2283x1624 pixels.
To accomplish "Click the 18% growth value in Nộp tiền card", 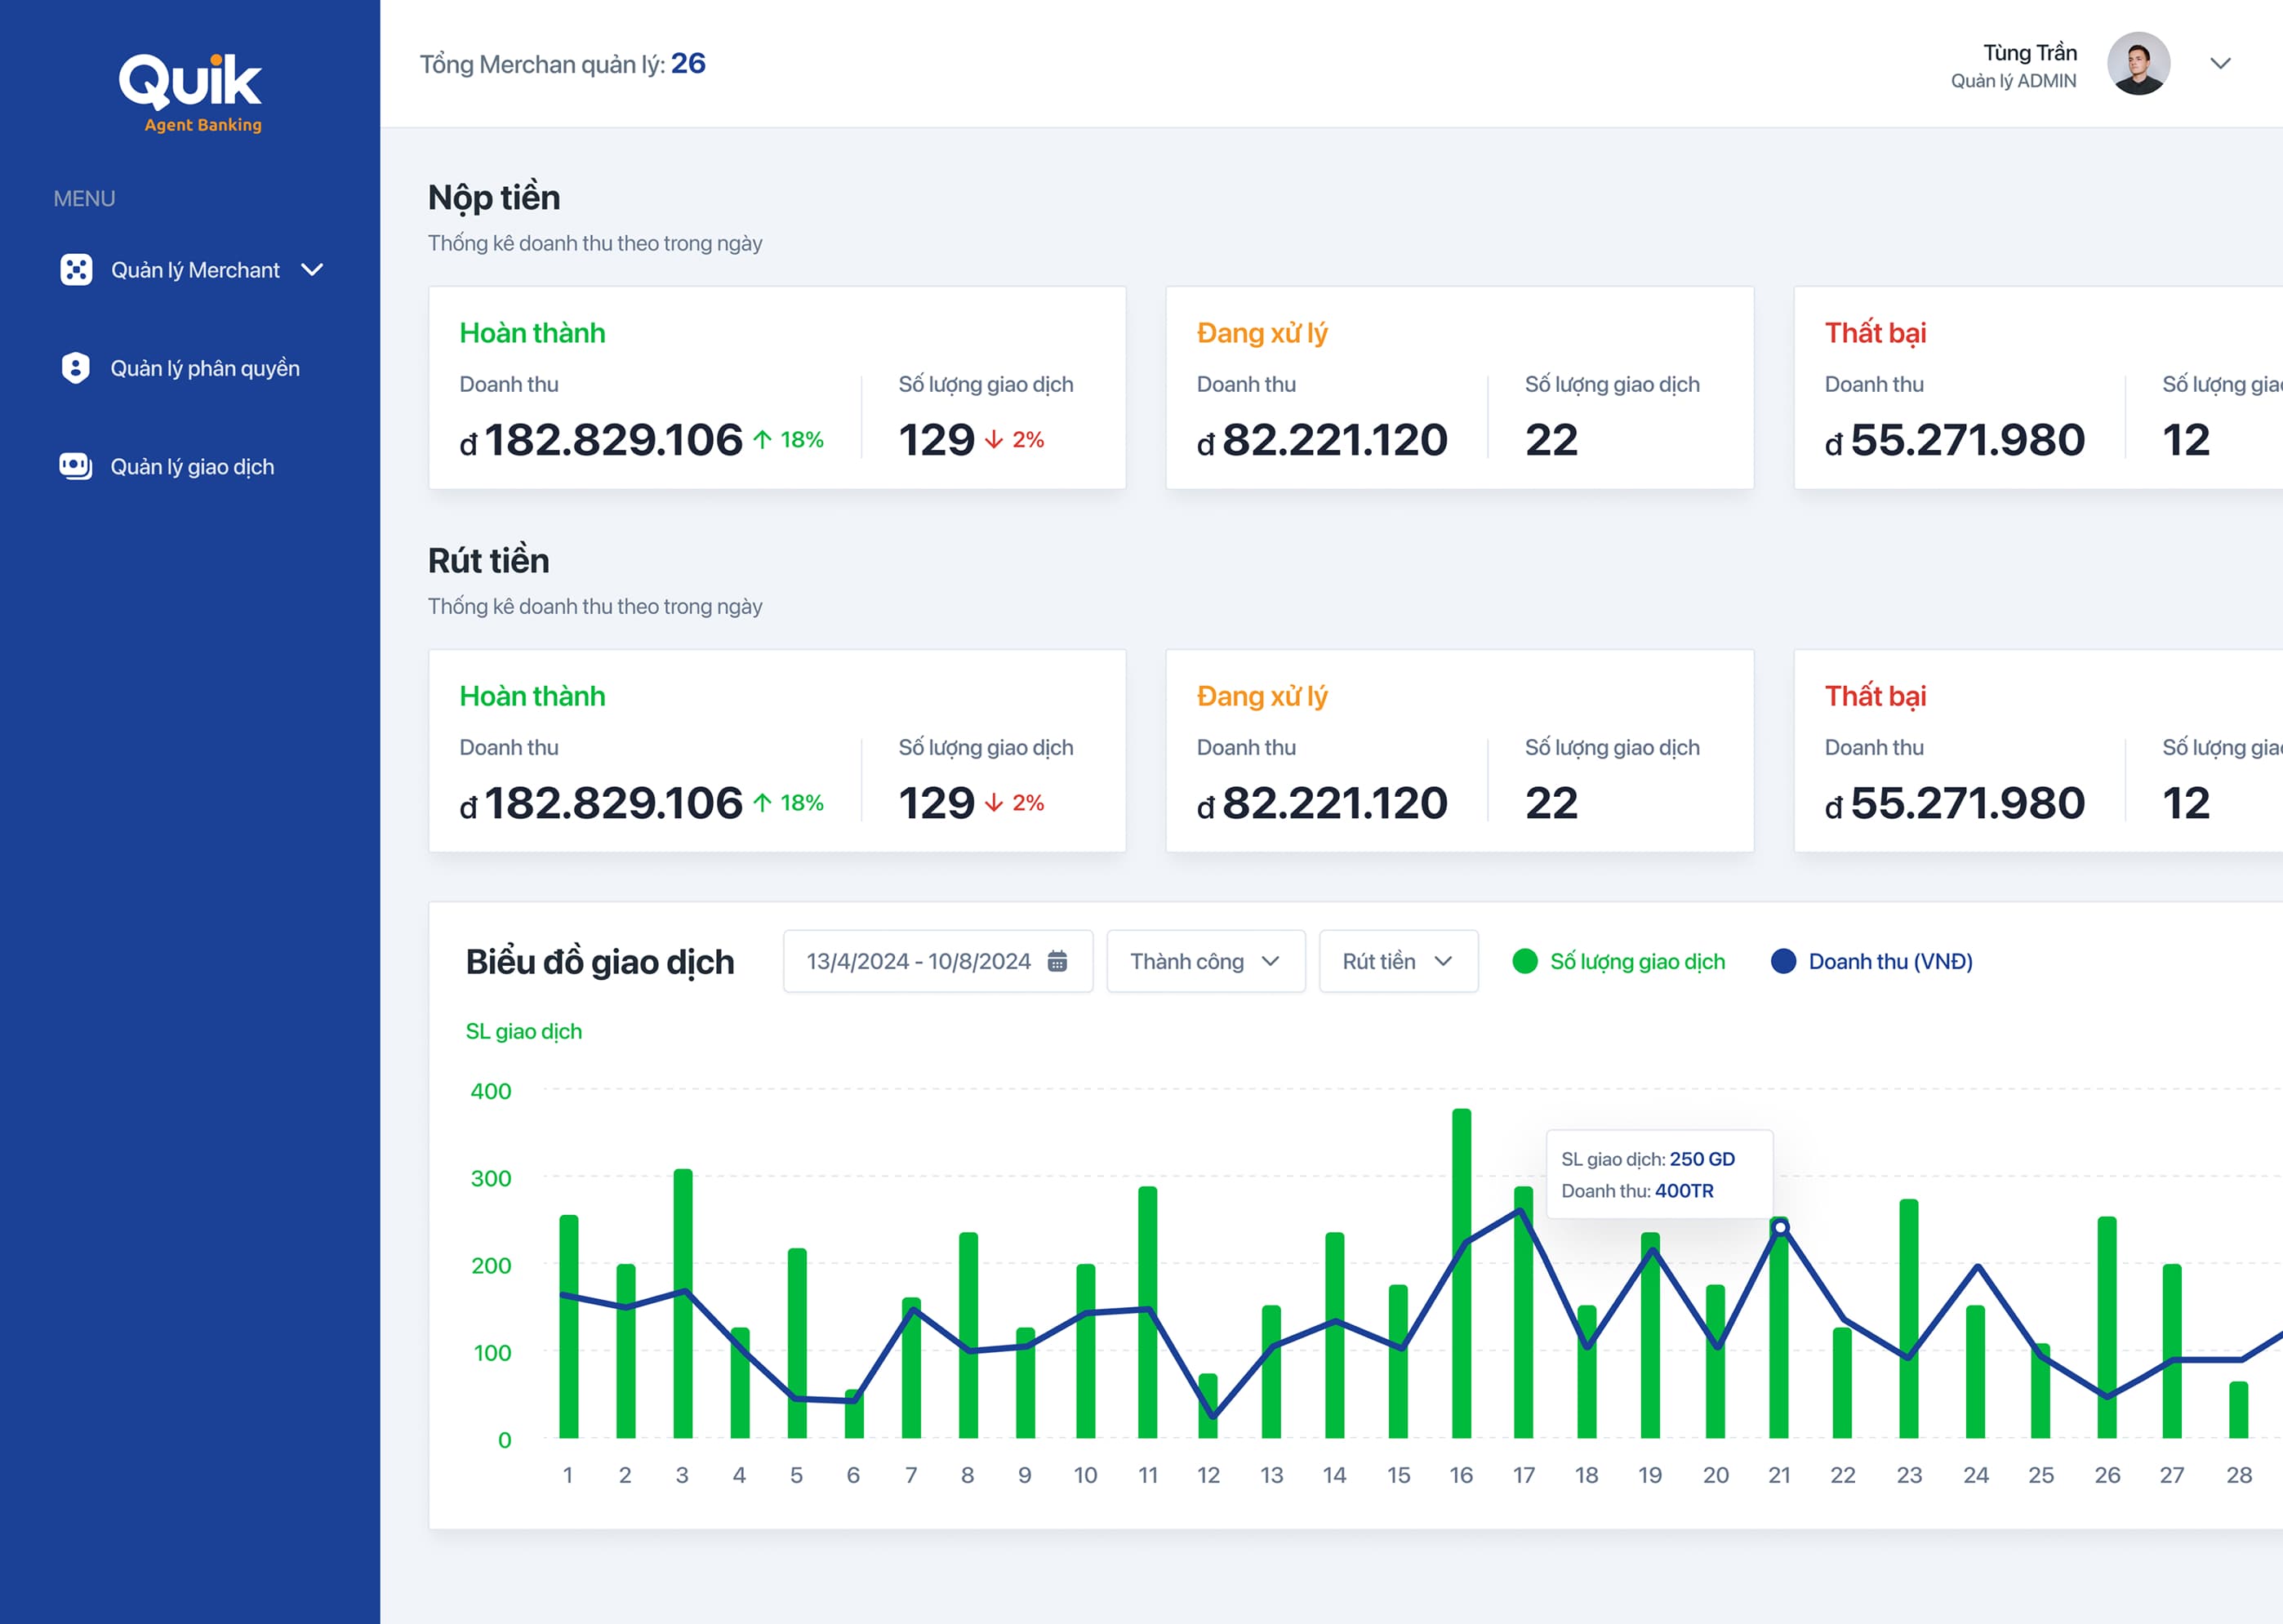I will coord(802,439).
